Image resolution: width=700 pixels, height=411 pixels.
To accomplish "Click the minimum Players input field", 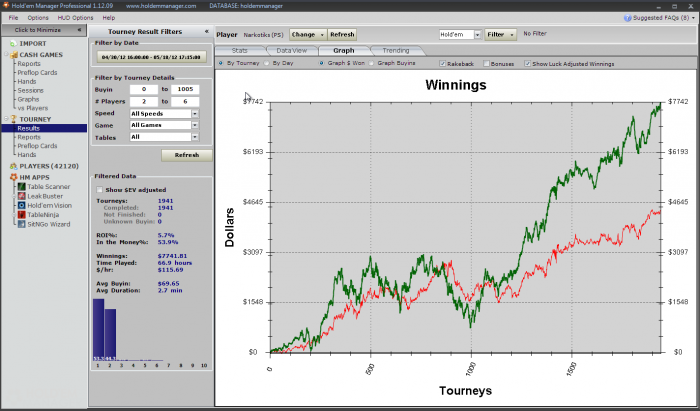I will coord(144,101).
